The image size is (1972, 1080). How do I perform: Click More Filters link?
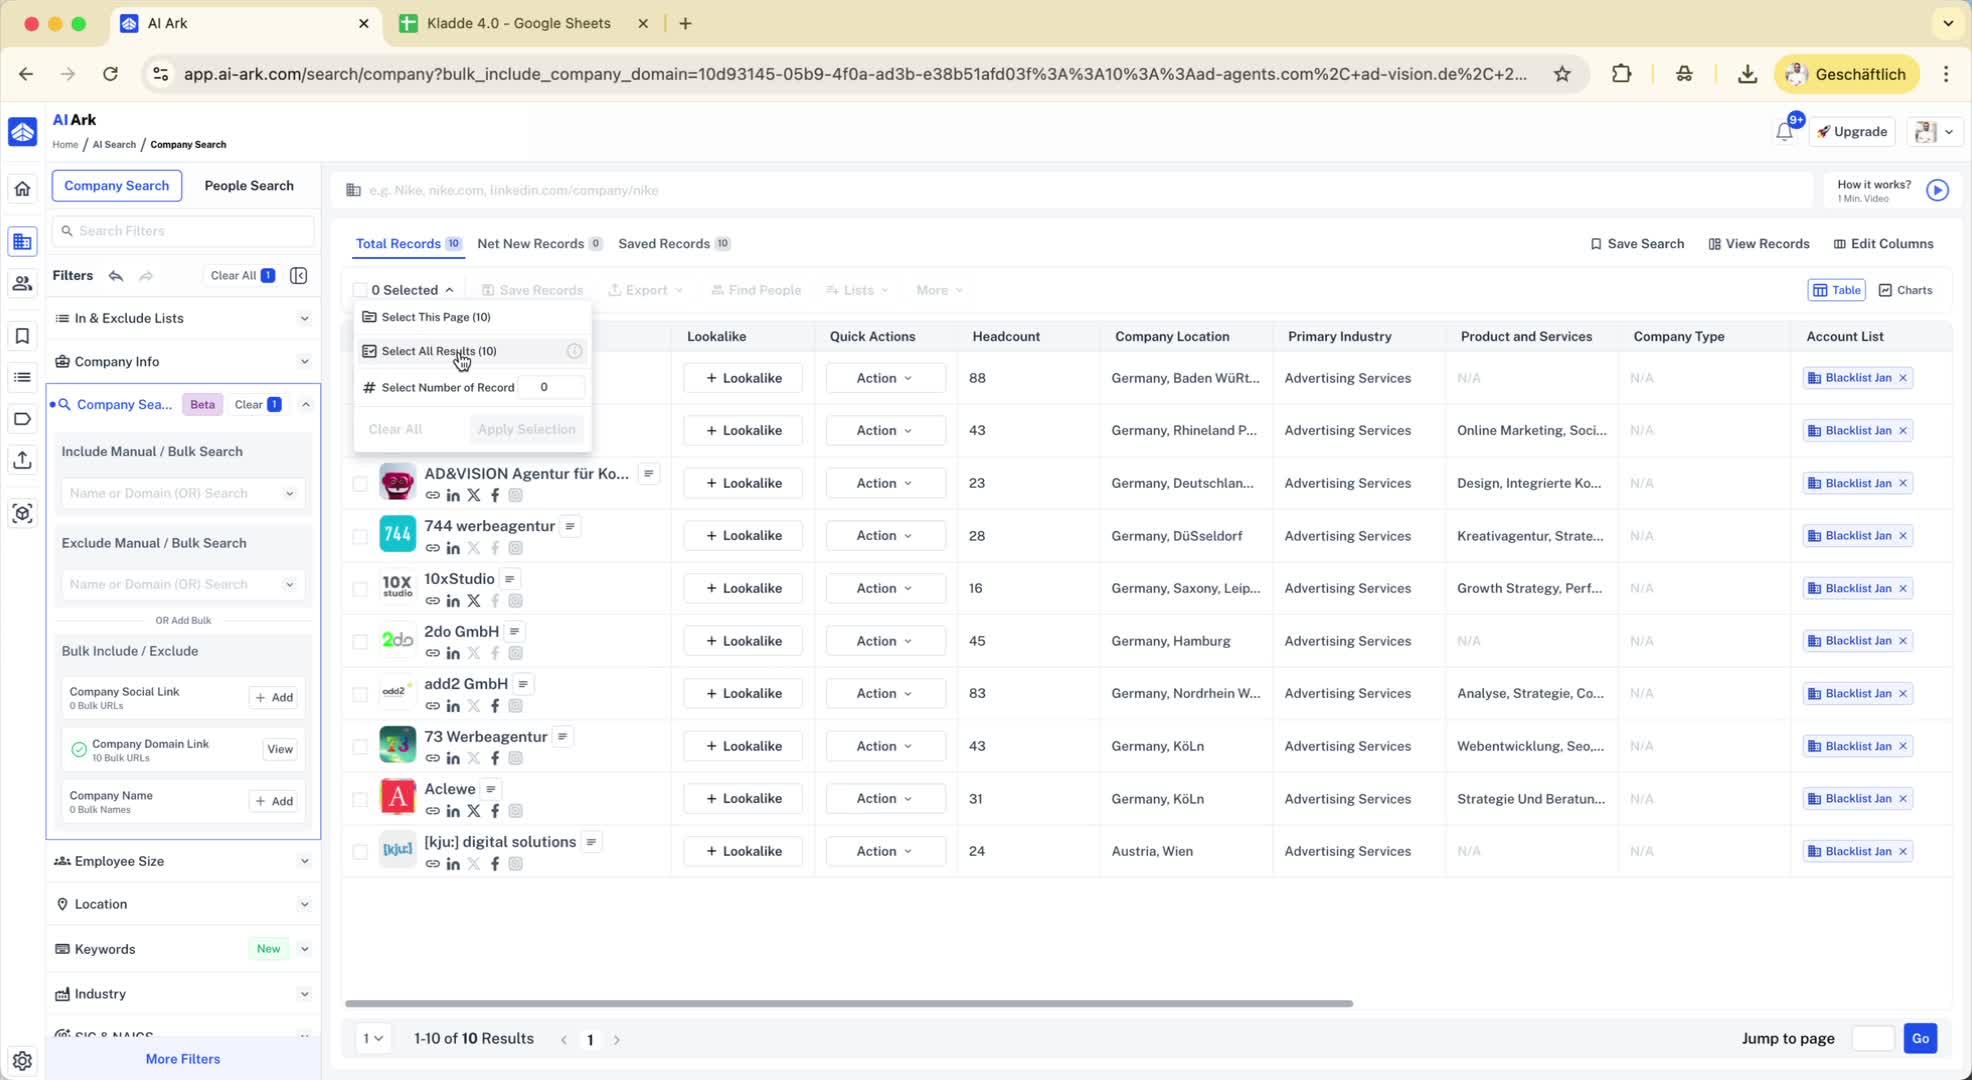point(183,1059)
